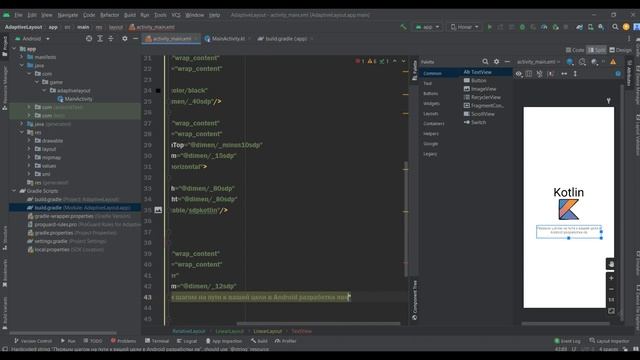
Task: Select the Widgets palette category
Action: pos(431,104)
